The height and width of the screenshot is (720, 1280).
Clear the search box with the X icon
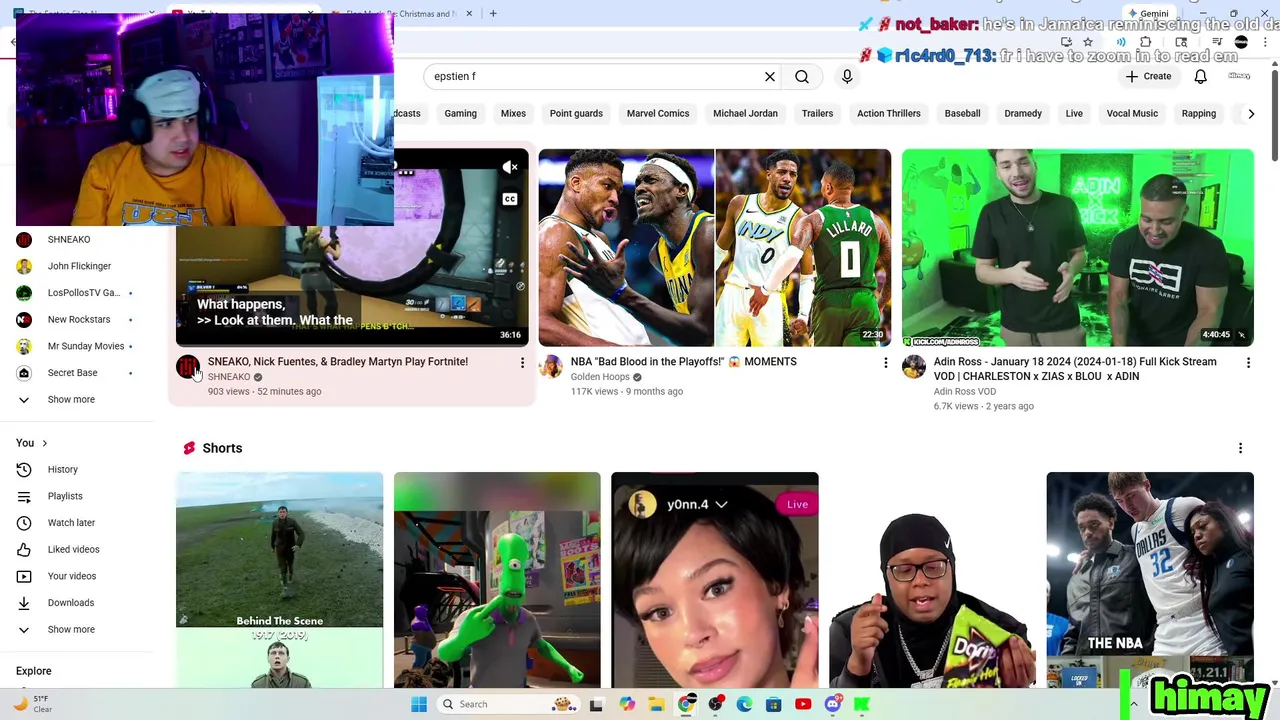(x=770, y=77)
